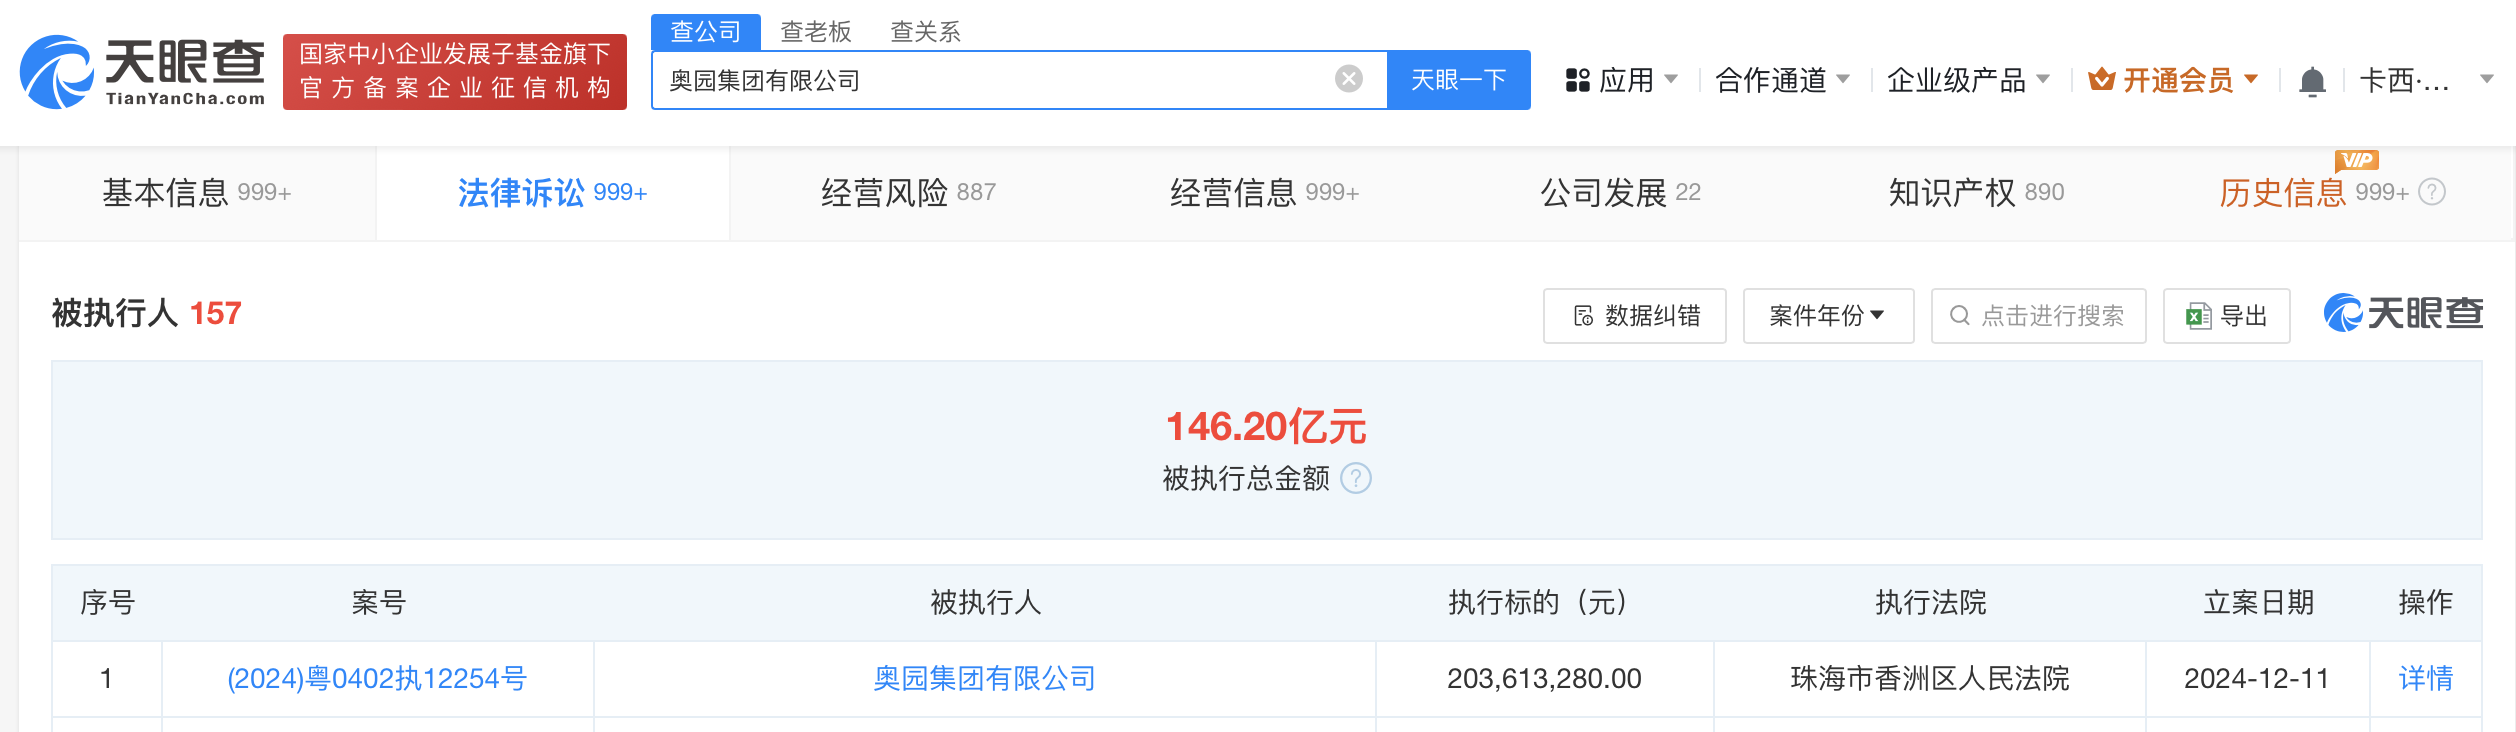Screen dimensions: 2516x732
Task: Click help icon next to 被执行总金额
Action: (1355, 479)
